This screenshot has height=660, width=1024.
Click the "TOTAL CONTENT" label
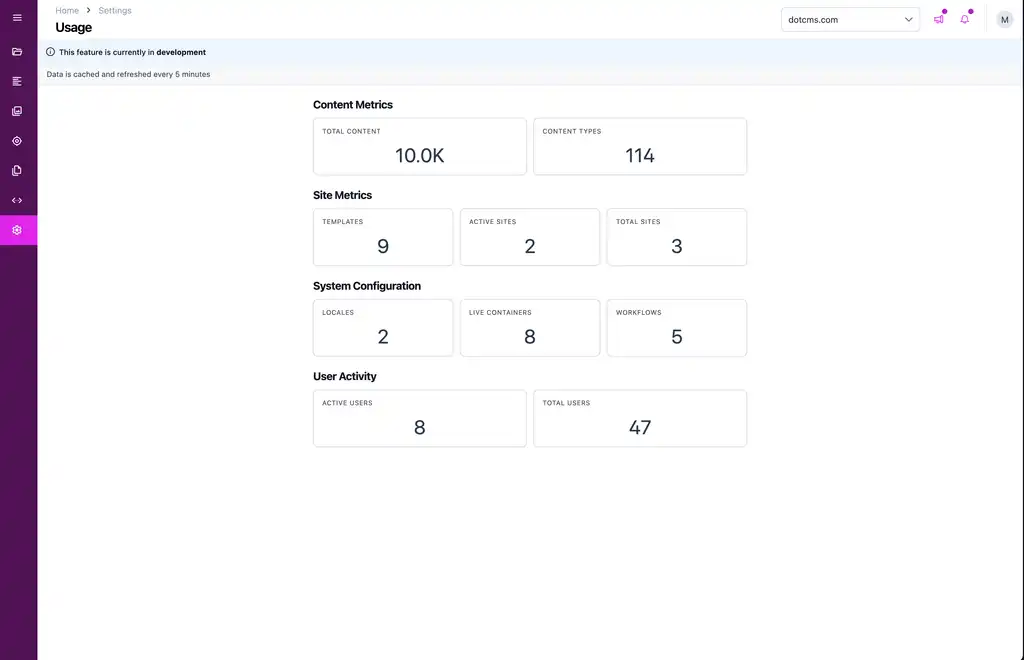click(x=351, y=131)
